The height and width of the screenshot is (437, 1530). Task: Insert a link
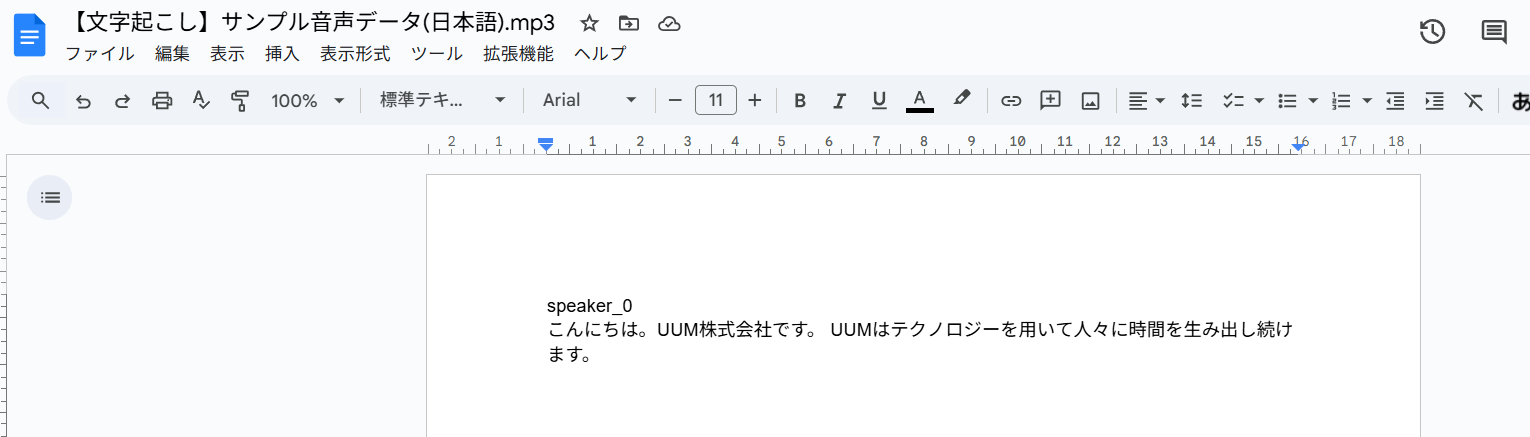tap(1011, 100)
